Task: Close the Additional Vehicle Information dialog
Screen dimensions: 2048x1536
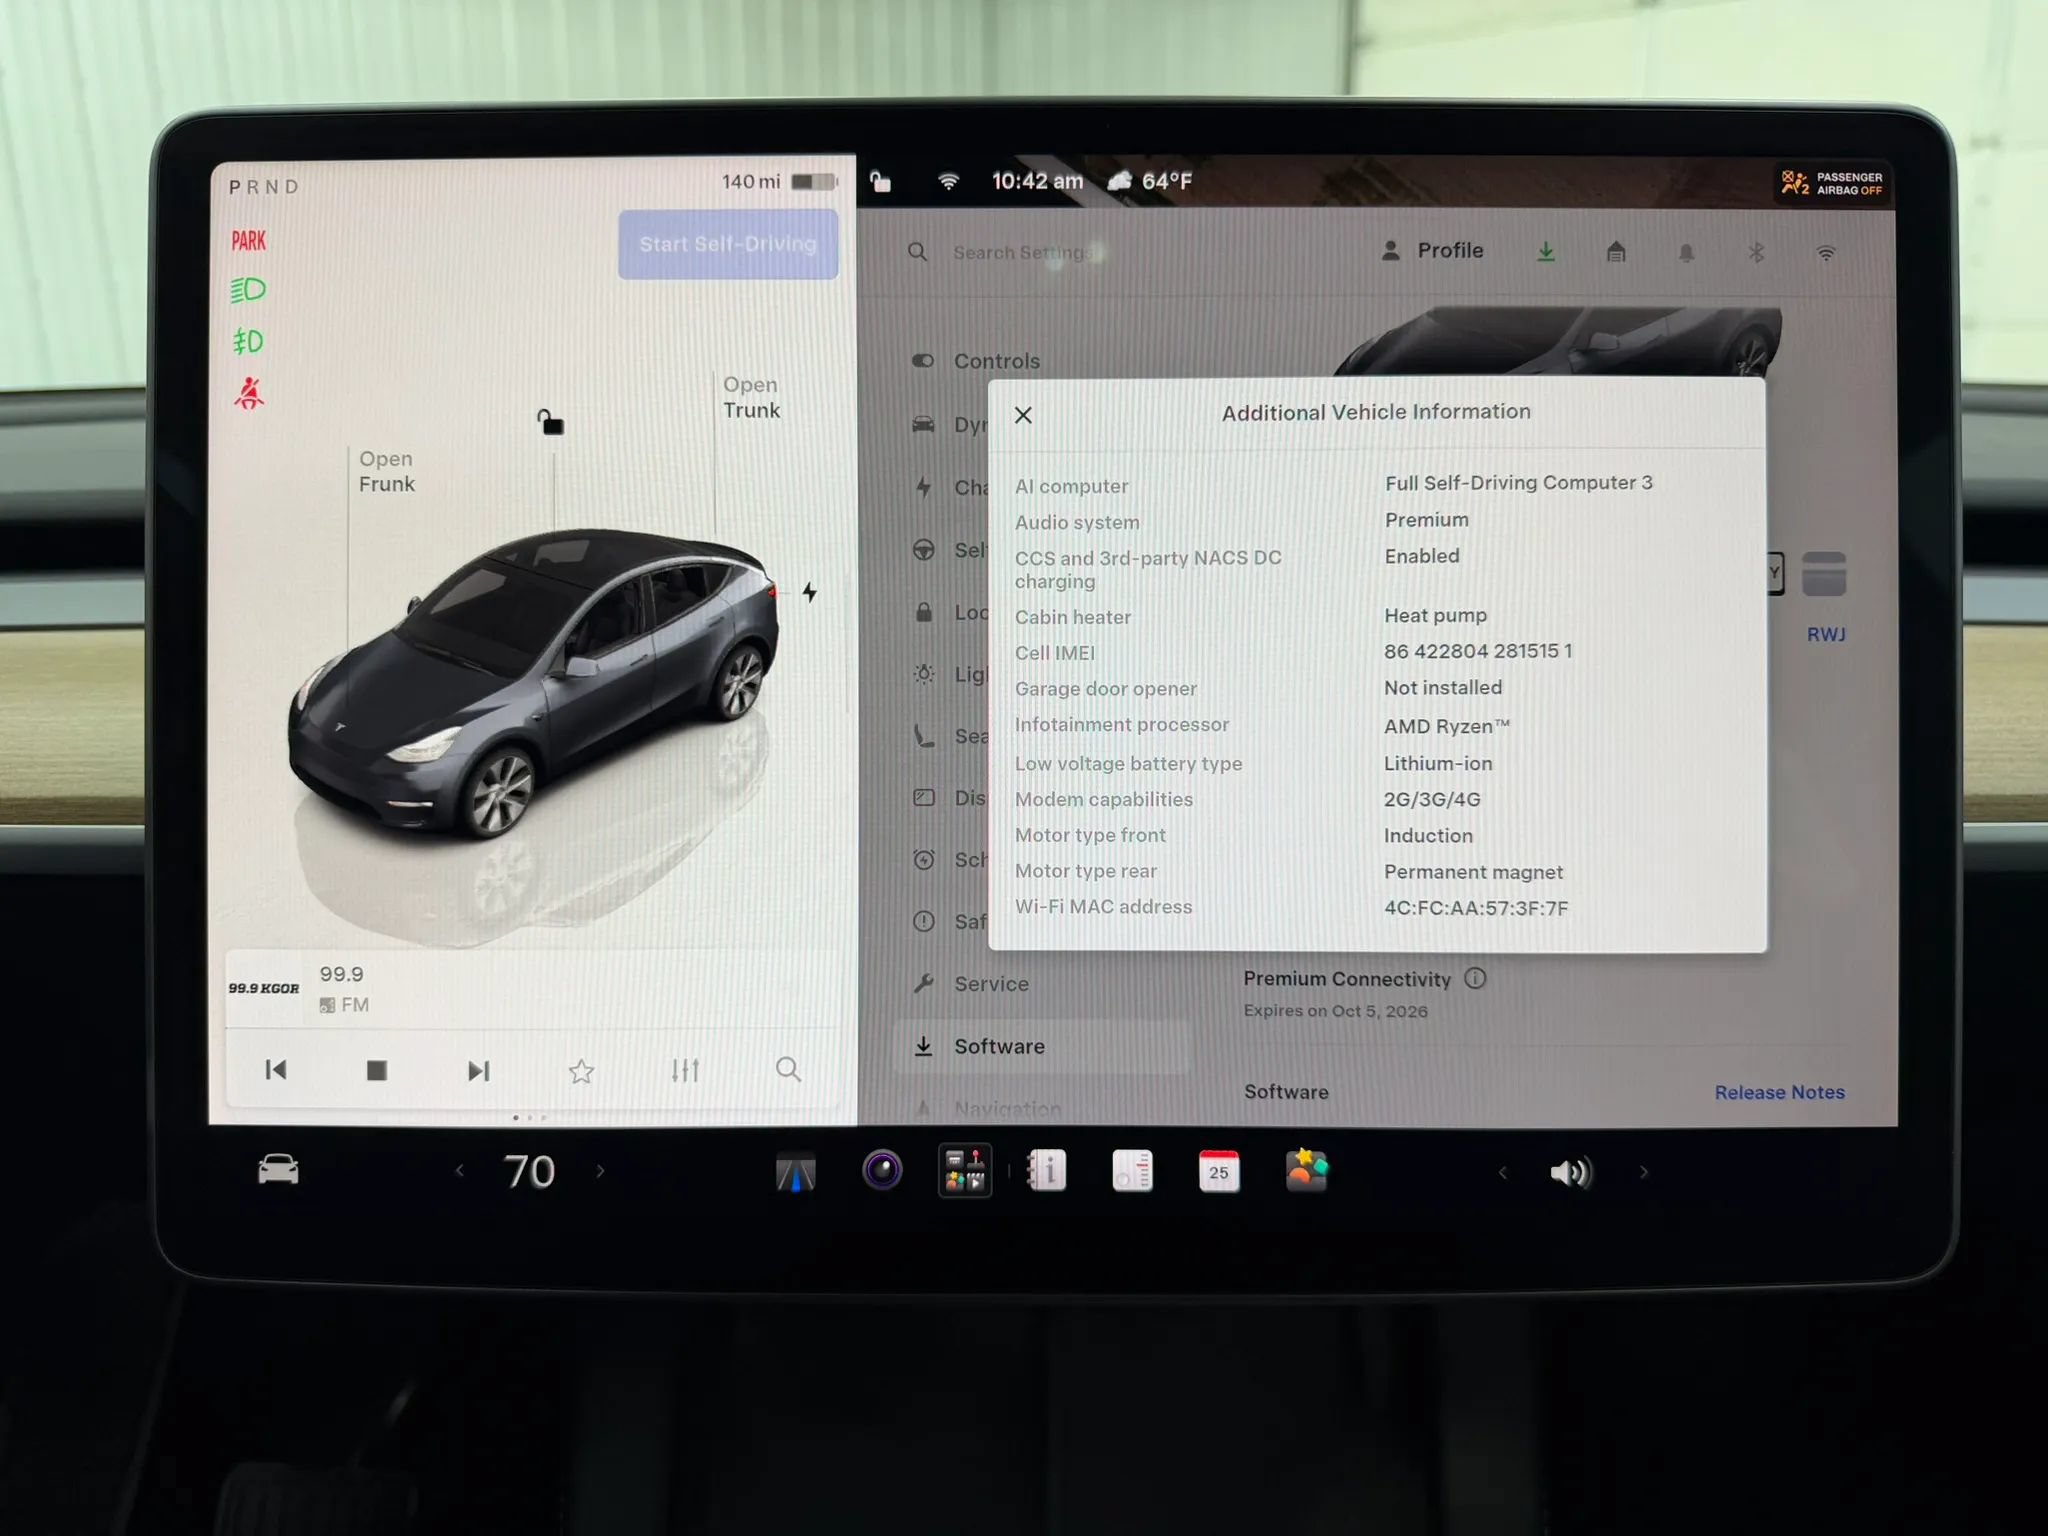Action: tap(1023, 415)
